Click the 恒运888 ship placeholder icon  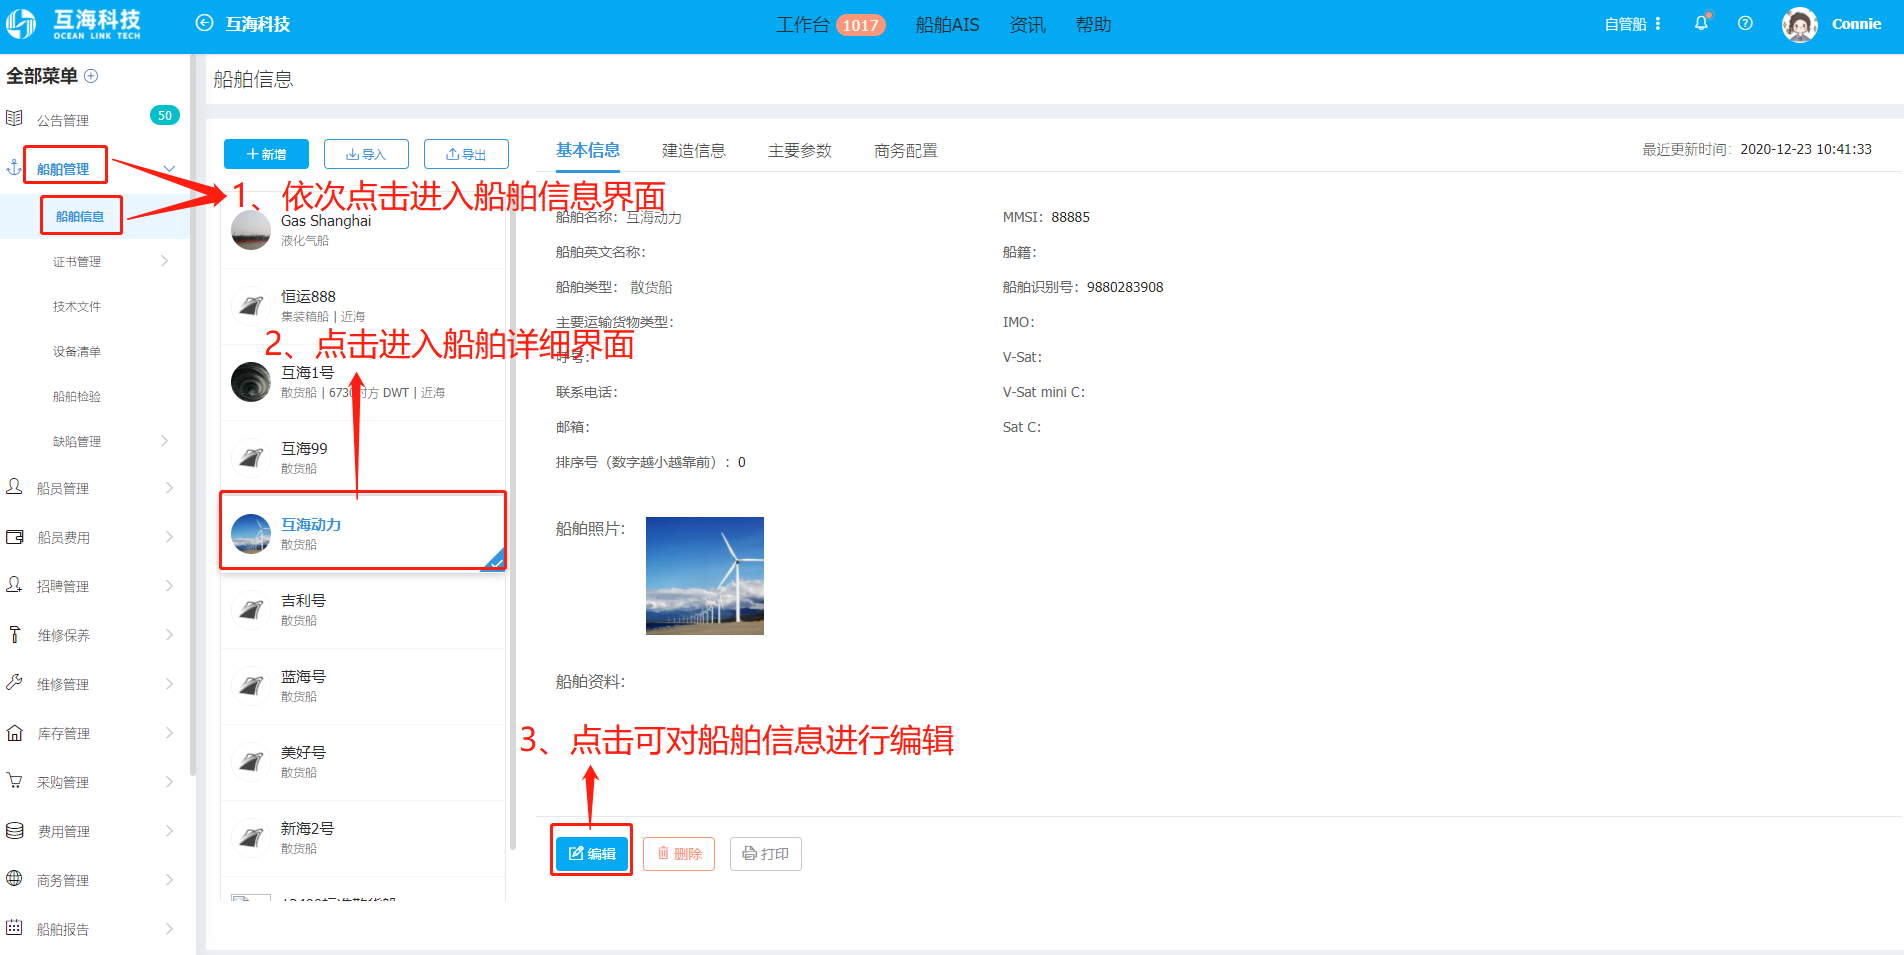(251, 306)
